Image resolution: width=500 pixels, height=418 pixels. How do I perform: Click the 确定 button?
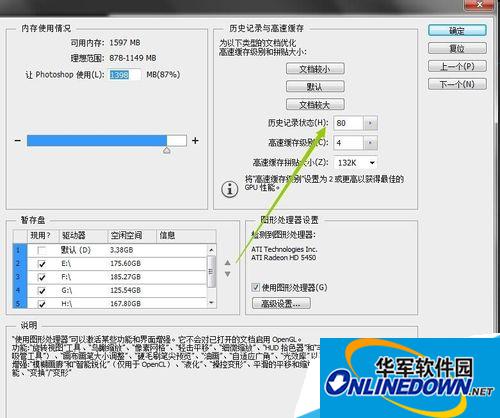[x=457, y=31]
